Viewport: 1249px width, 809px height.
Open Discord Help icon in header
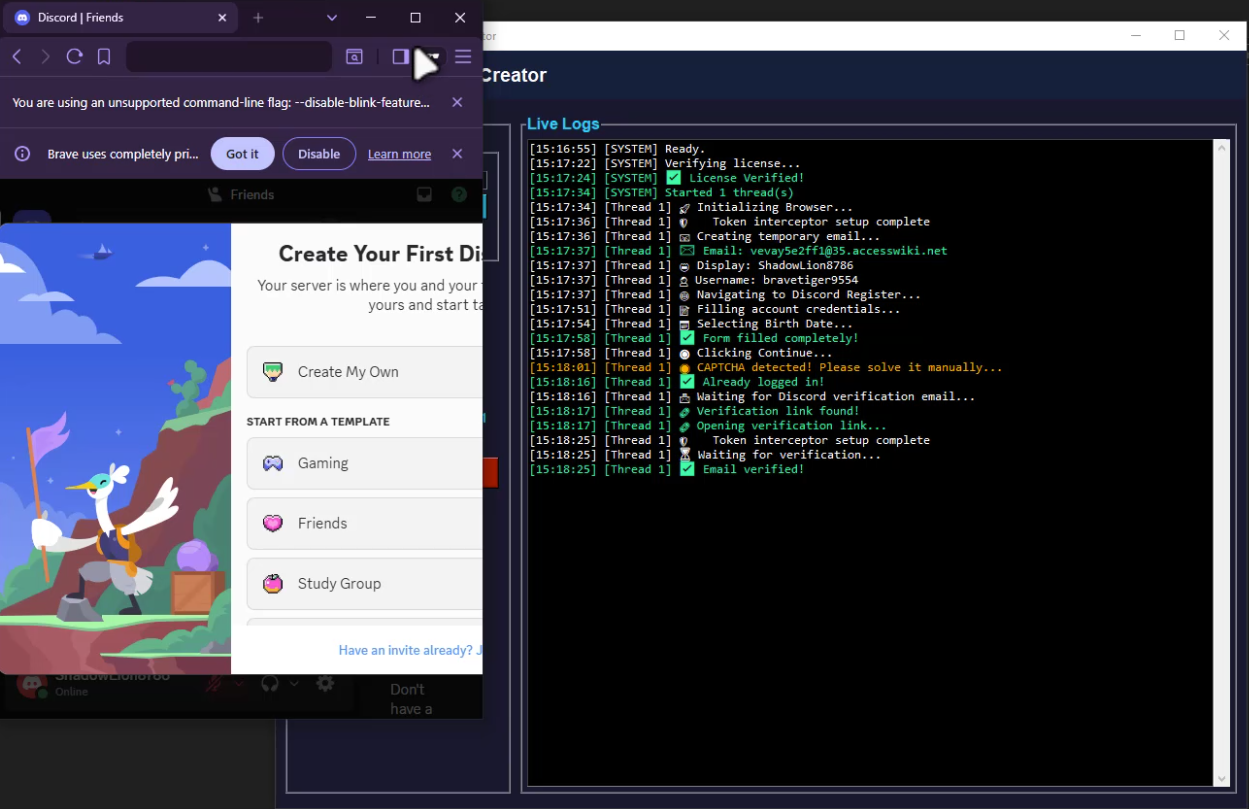459,195
